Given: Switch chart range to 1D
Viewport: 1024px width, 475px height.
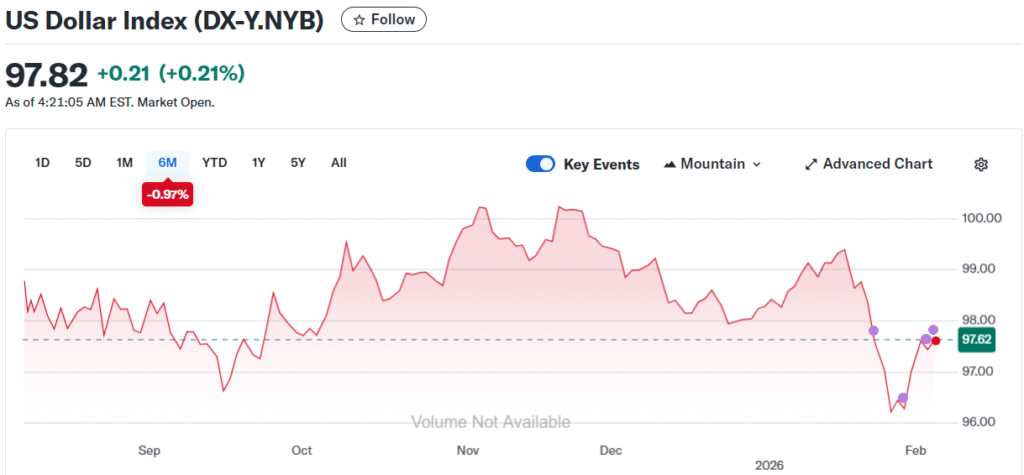Looking at the screenshot, I should (x=43, y=163).
